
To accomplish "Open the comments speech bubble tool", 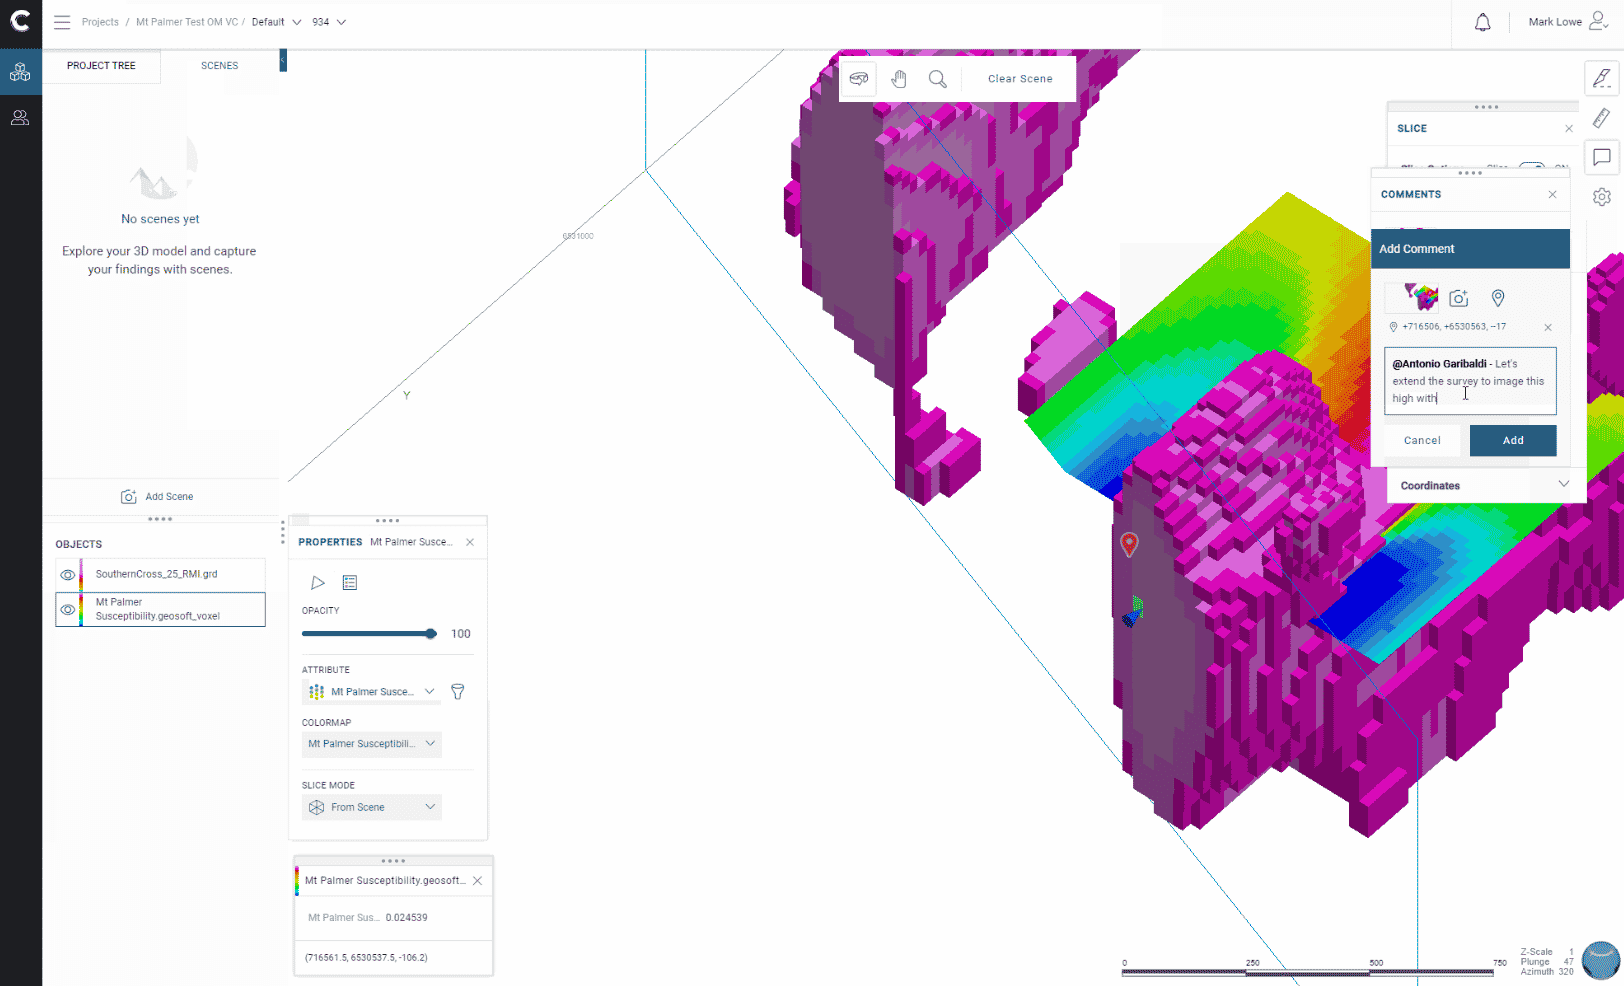I will [1602, 157].
